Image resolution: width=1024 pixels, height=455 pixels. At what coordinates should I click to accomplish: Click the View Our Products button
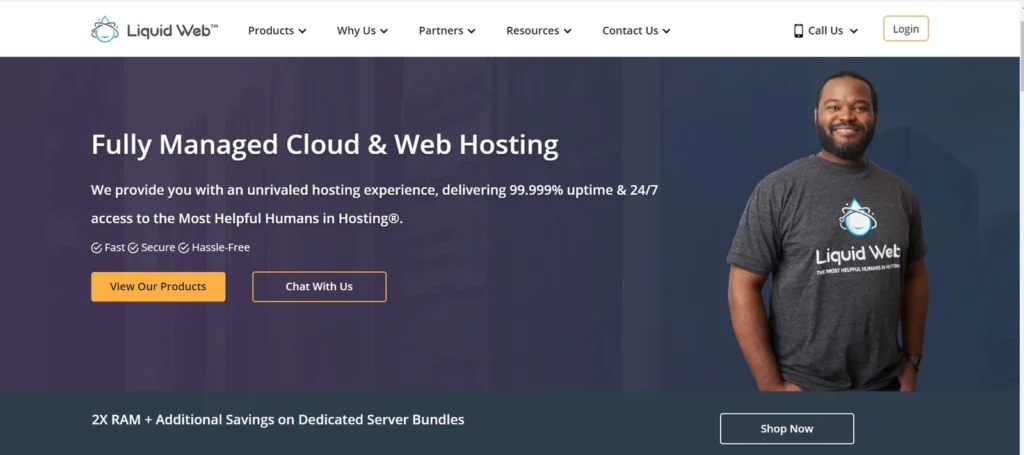158,287
